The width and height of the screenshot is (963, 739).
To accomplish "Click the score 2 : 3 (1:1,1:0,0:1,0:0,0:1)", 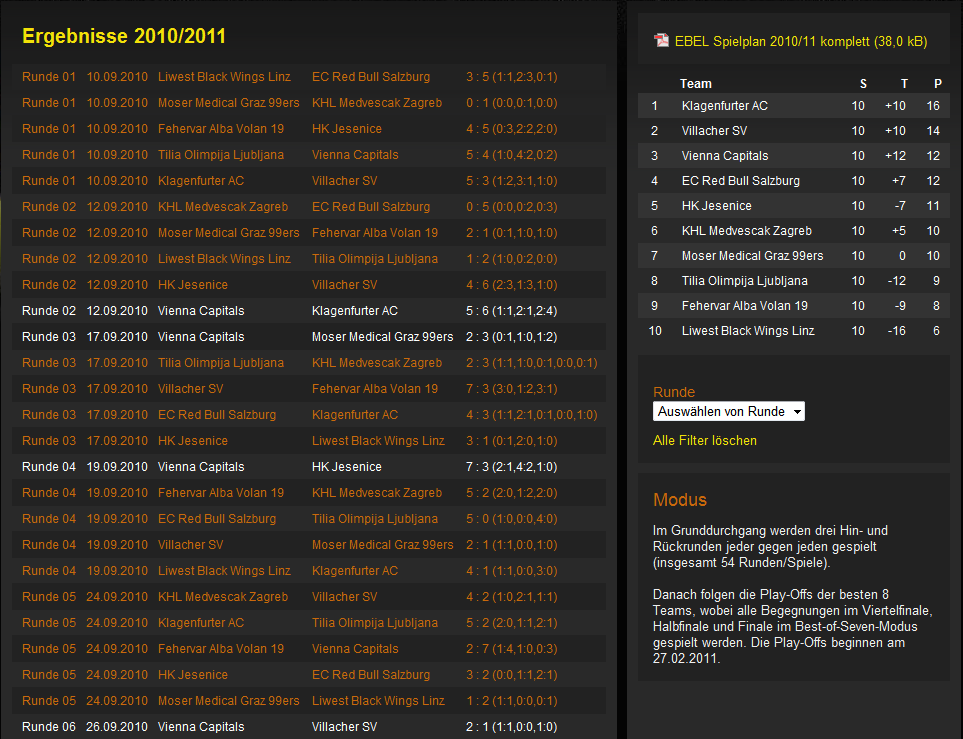I will (x=532, y=362).
